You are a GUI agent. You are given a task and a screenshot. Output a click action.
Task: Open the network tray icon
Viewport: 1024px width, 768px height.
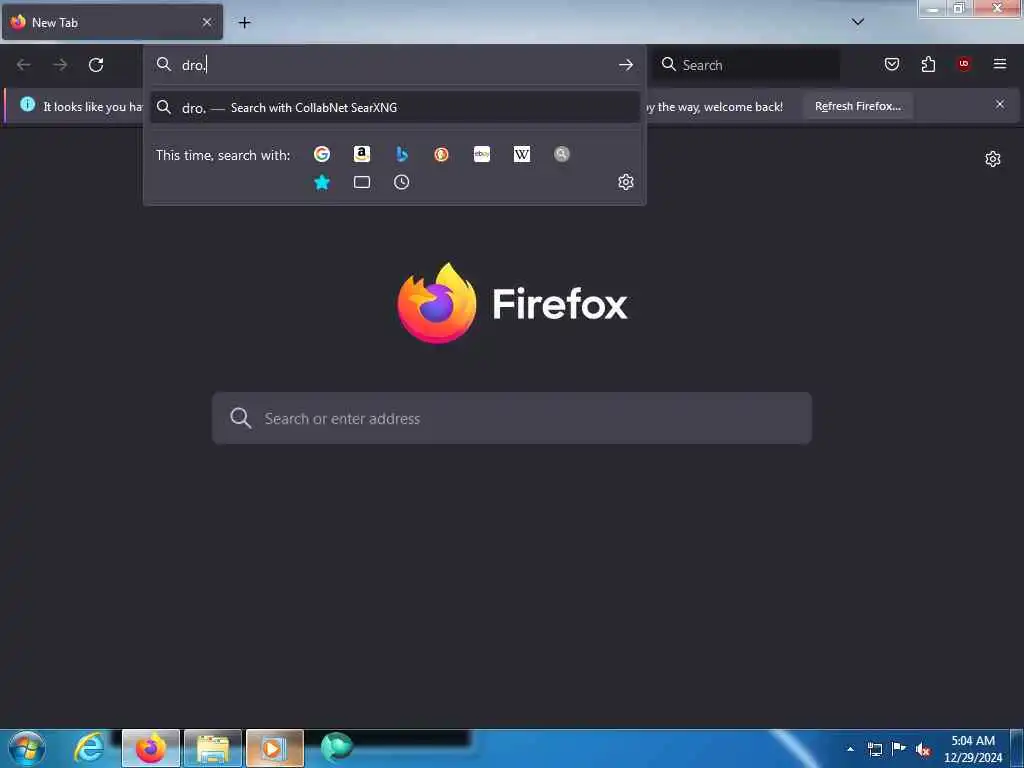click(874, 749)
